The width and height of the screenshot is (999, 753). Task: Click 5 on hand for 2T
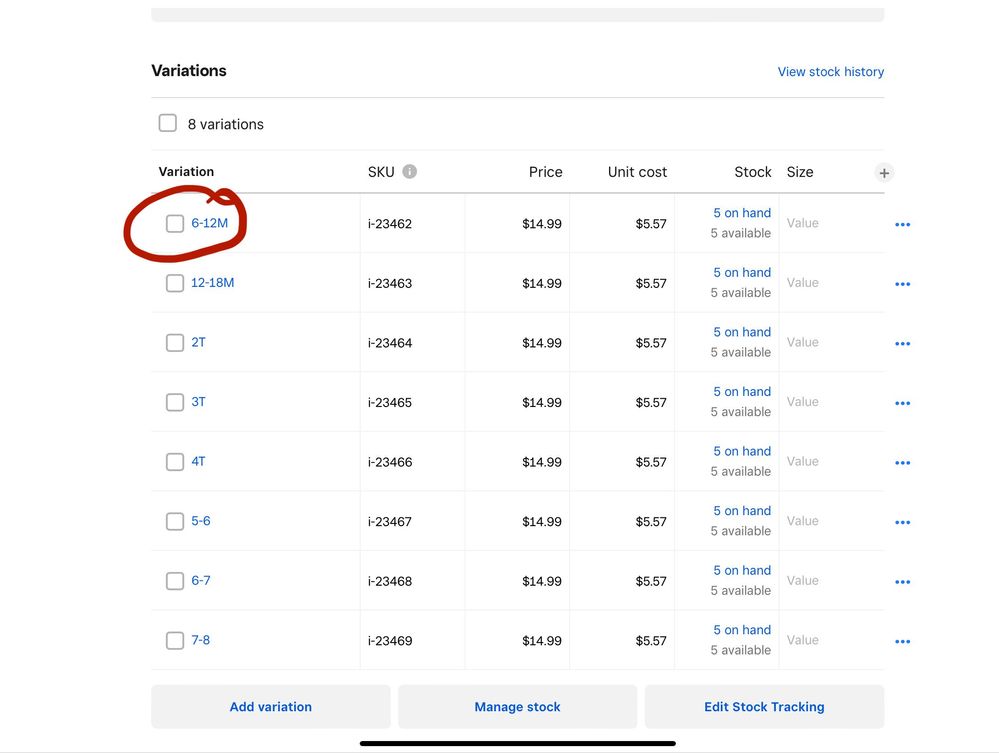pos(741,332)
